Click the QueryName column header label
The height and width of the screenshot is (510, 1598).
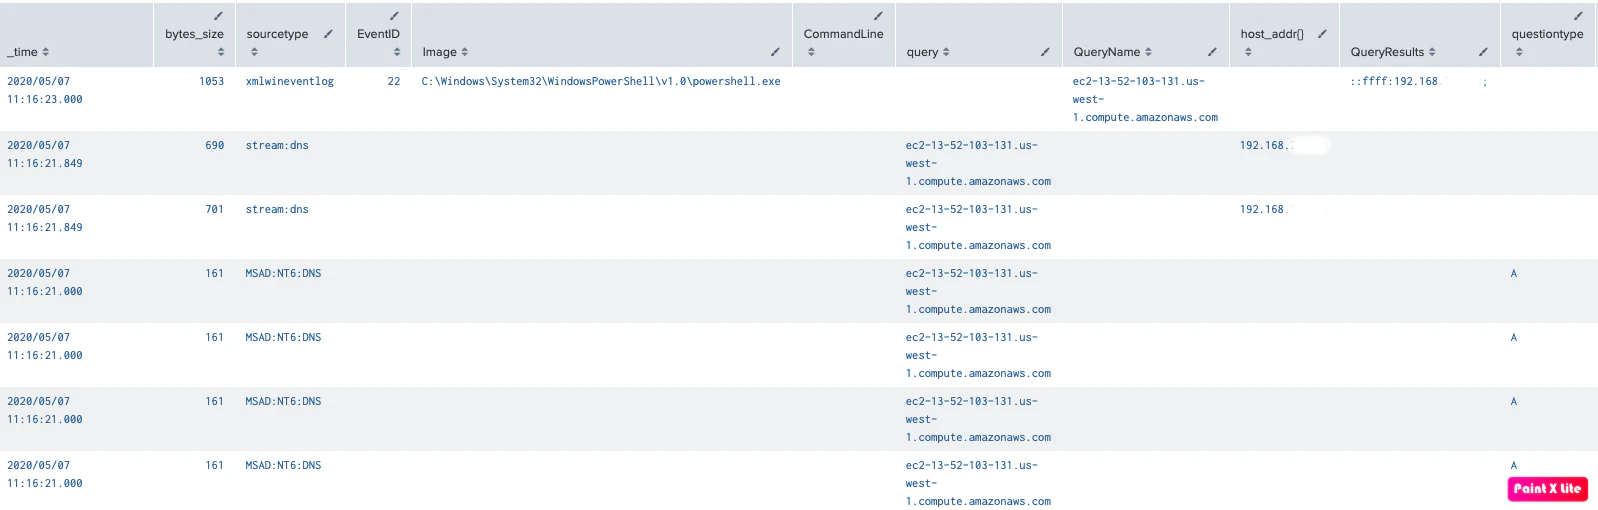1107,52
